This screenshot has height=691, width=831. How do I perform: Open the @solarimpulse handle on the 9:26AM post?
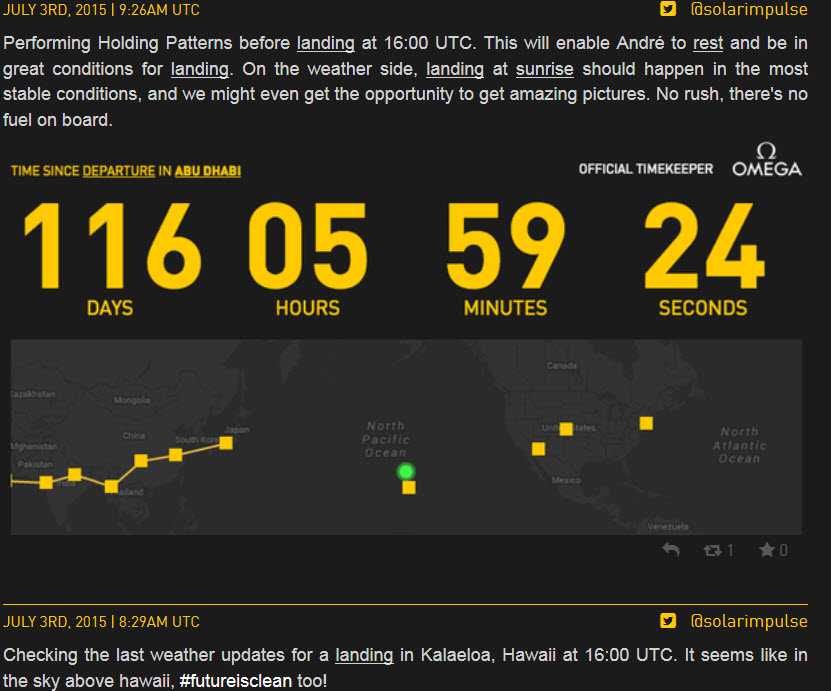coord(748,10)
